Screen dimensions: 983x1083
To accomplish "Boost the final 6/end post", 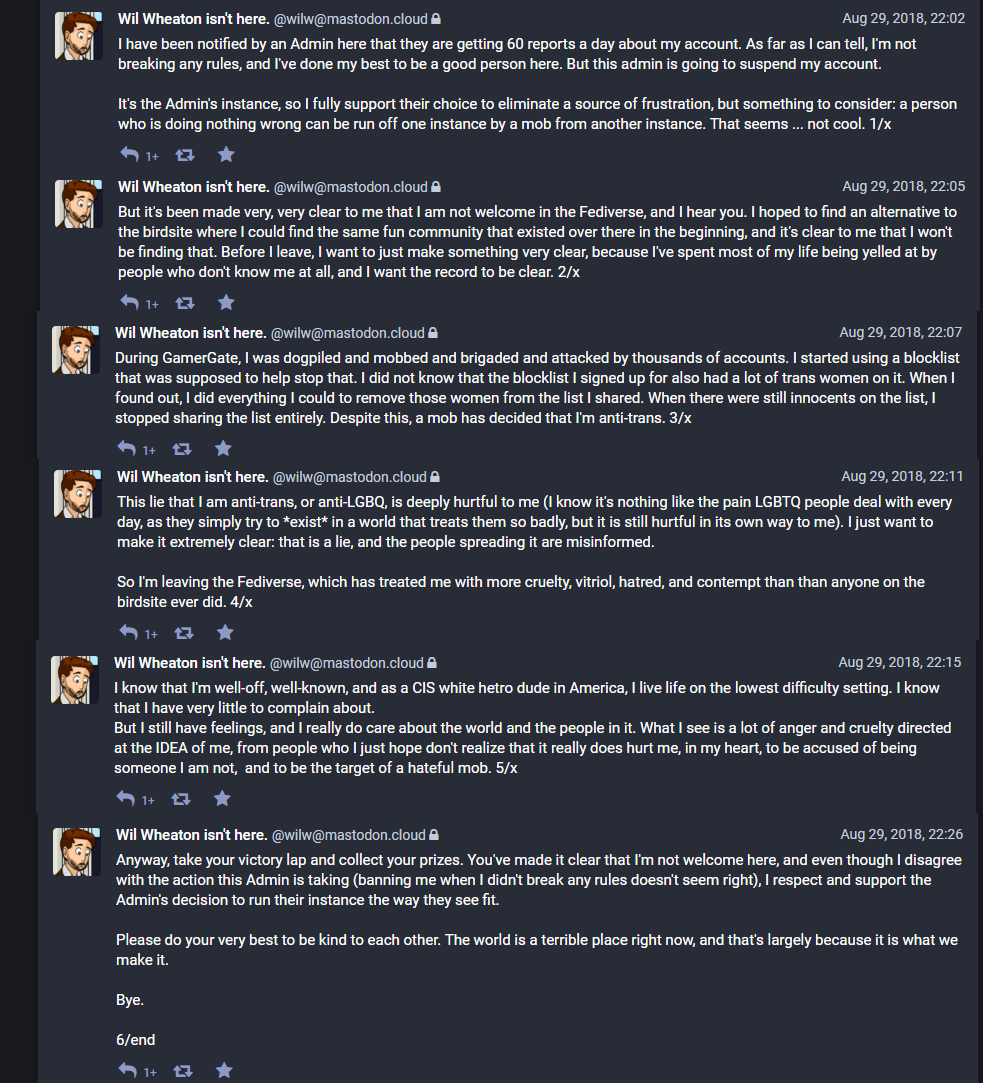I will [183, 1071].
